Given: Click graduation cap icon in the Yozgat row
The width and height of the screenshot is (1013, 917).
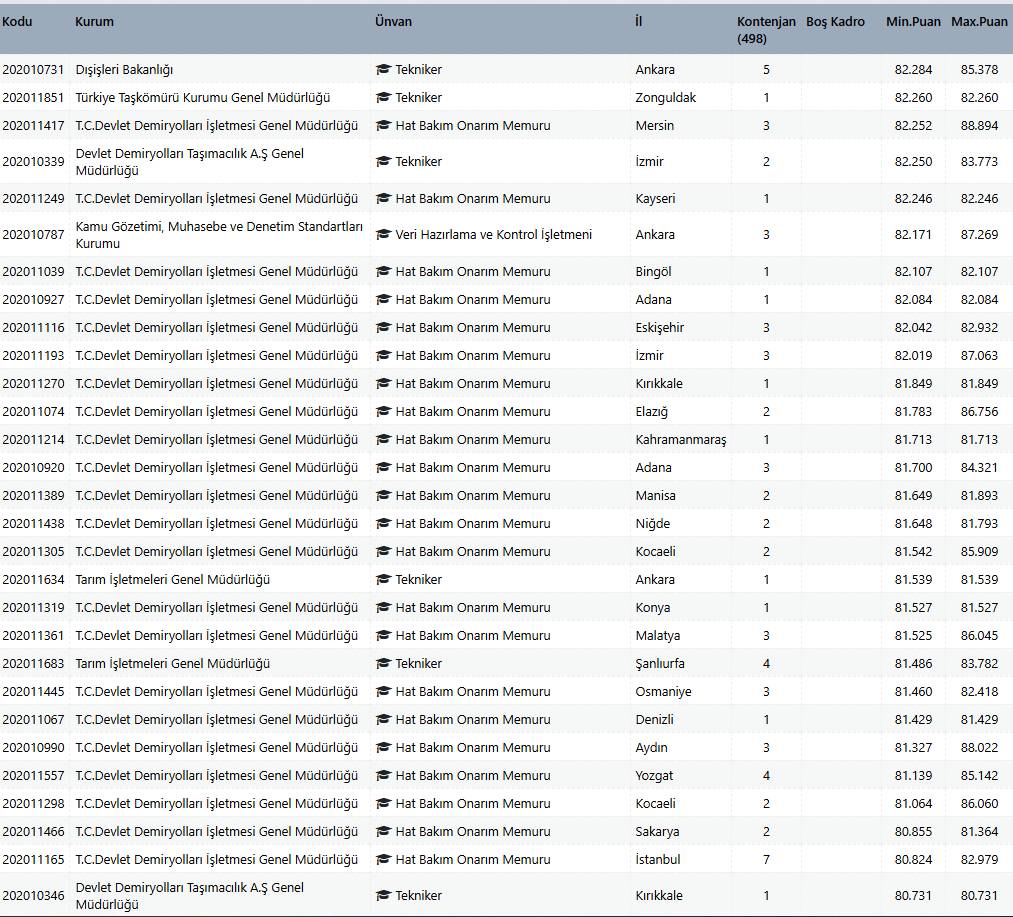Looking at the screenshot, I should (x=383, y=776).
